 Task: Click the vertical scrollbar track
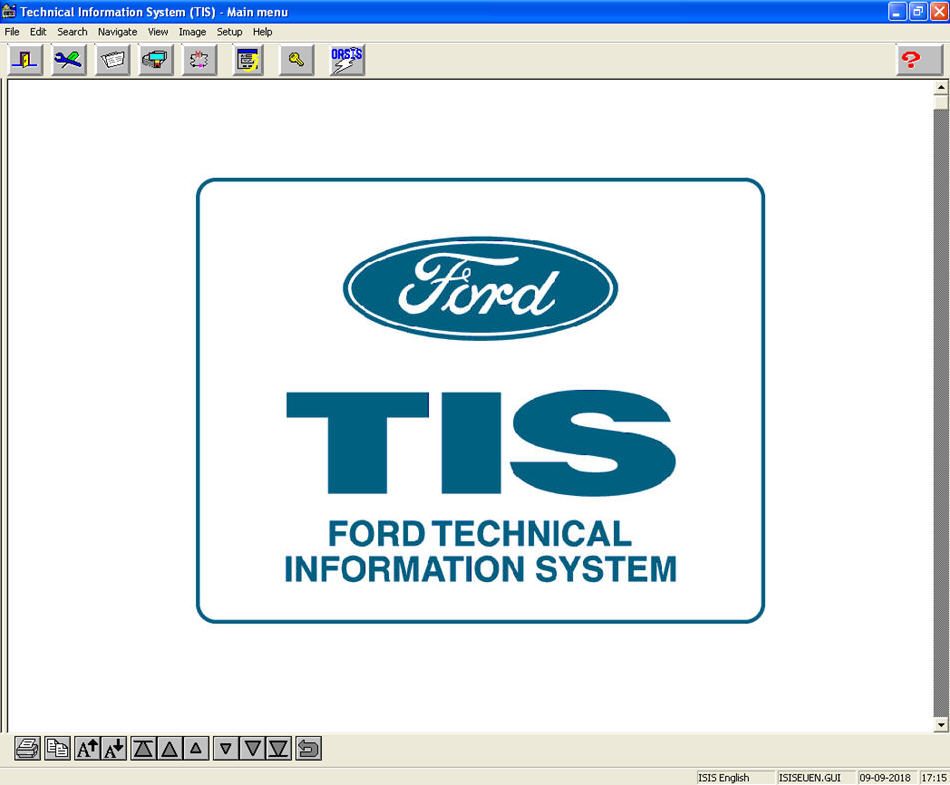click(x=940, y=412)
